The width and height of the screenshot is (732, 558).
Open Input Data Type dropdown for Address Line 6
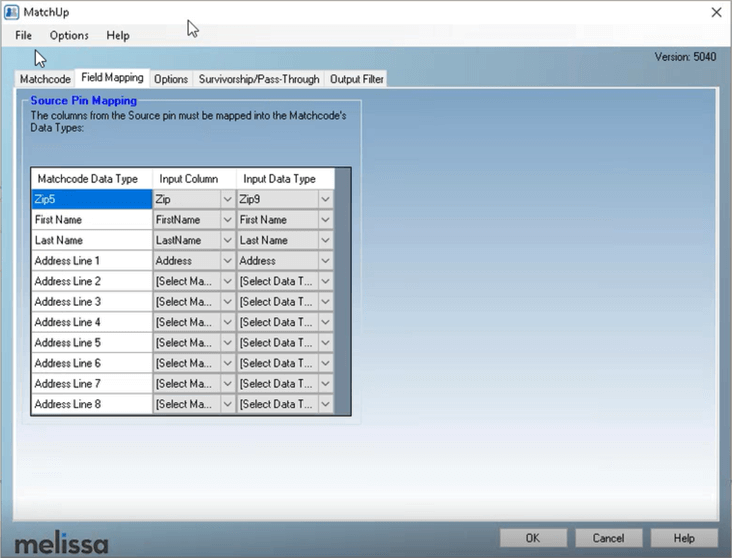[x=325, y=364]
